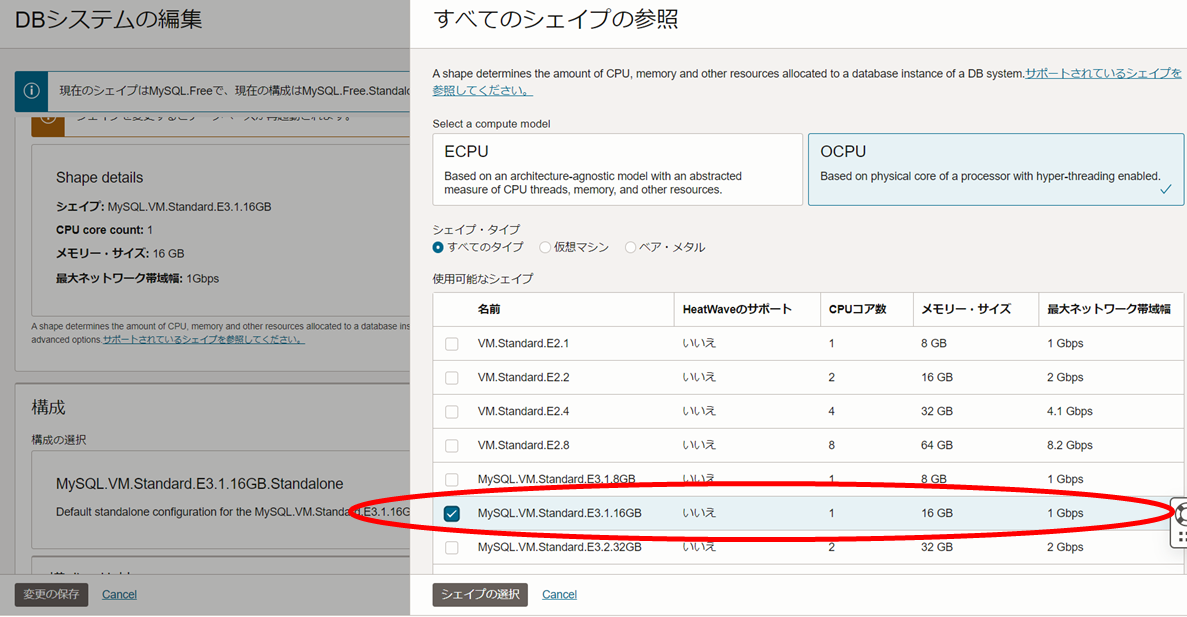Check the VM.Standard.E2.2 row checkbox

pyautogui.click(x=452, y=378)
